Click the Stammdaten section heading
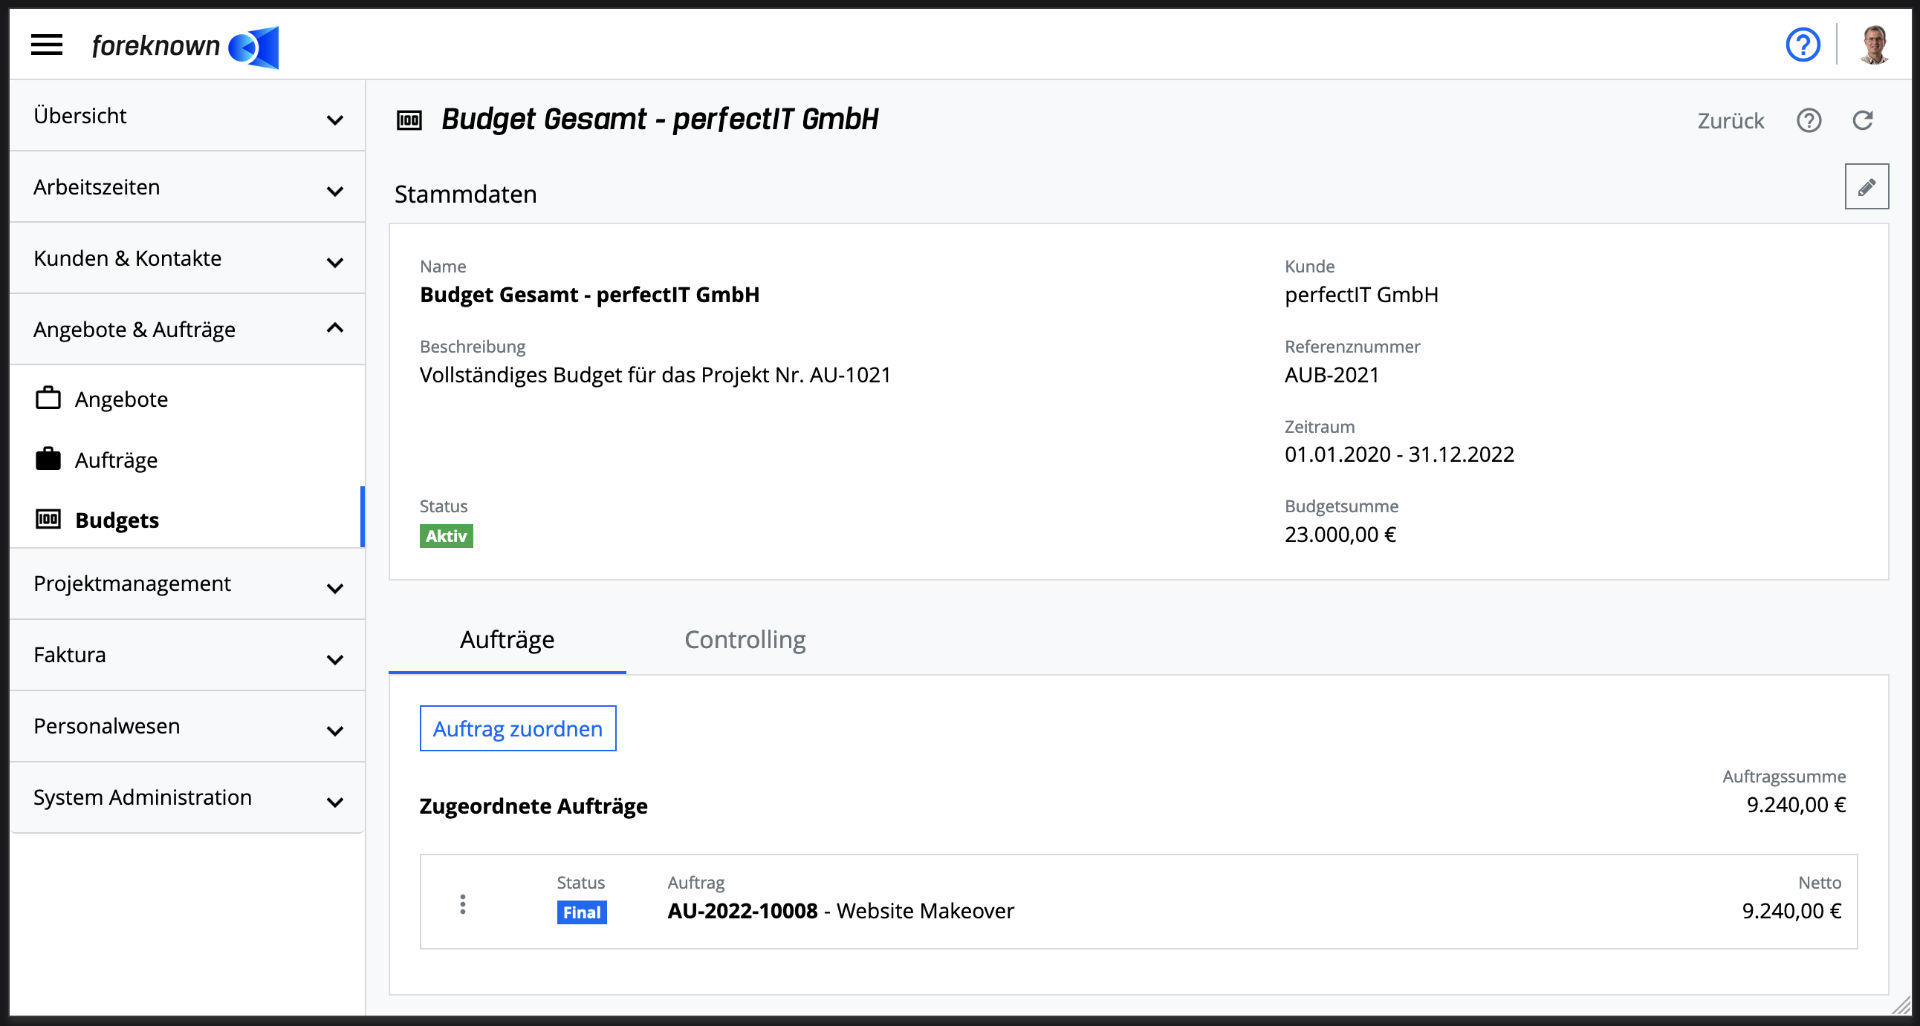The height and width of the screenshot is (1026, 1920). click(x=465, y=194)
